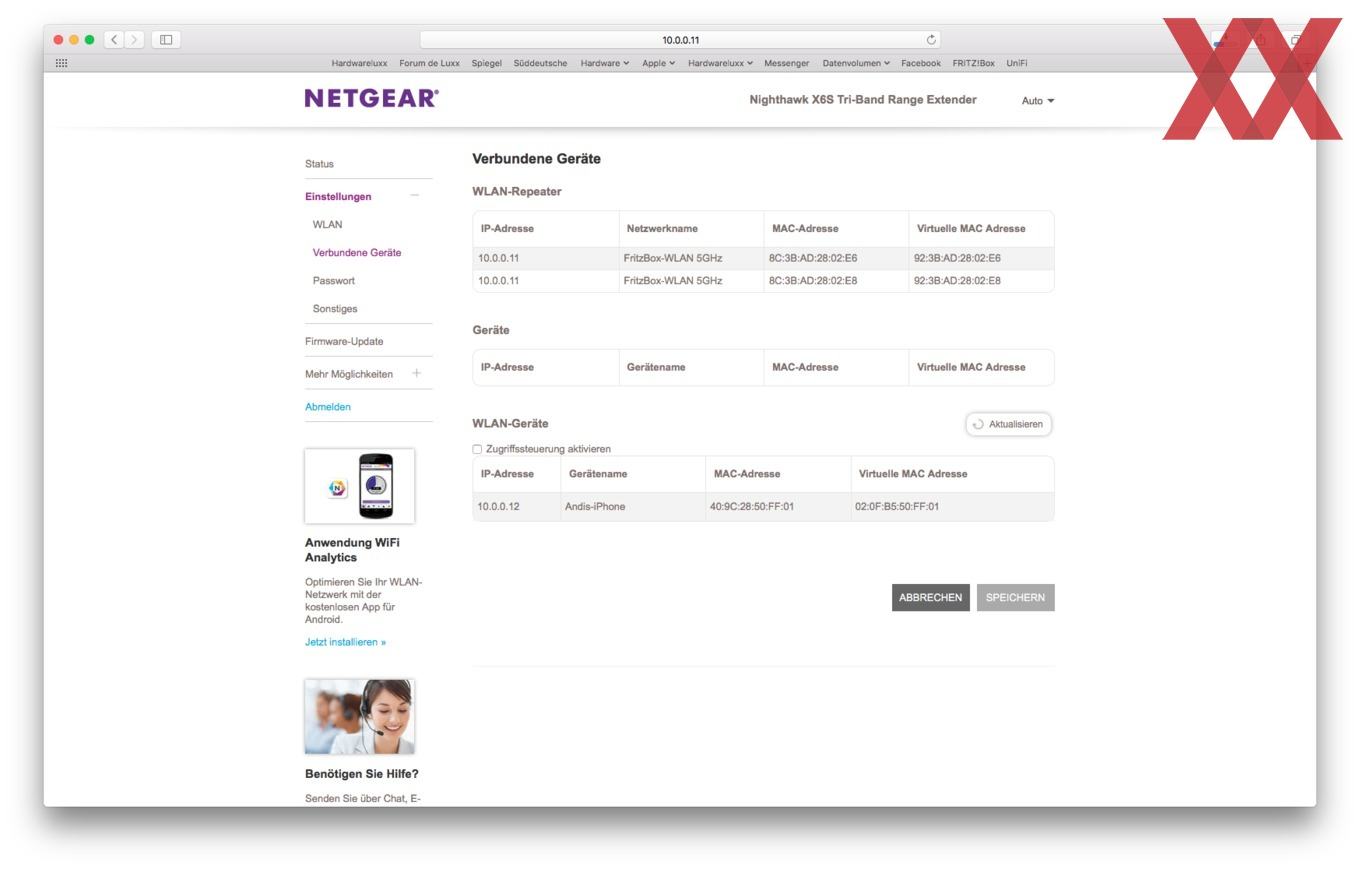
Task: Open the Facebook bookmark
Action: point(921,63)
